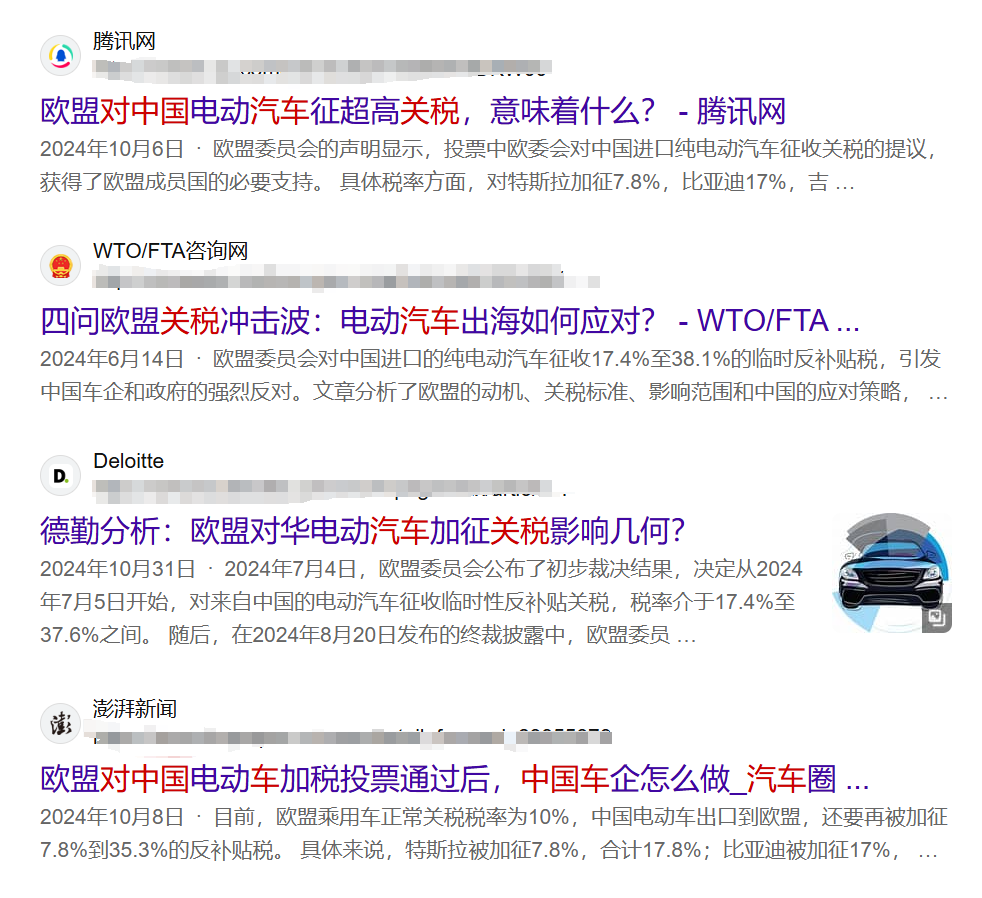The width and height of the screenshot is (982, 898).
Task: Click the 澎湃新闻 source name
Action: coord(135,709)
